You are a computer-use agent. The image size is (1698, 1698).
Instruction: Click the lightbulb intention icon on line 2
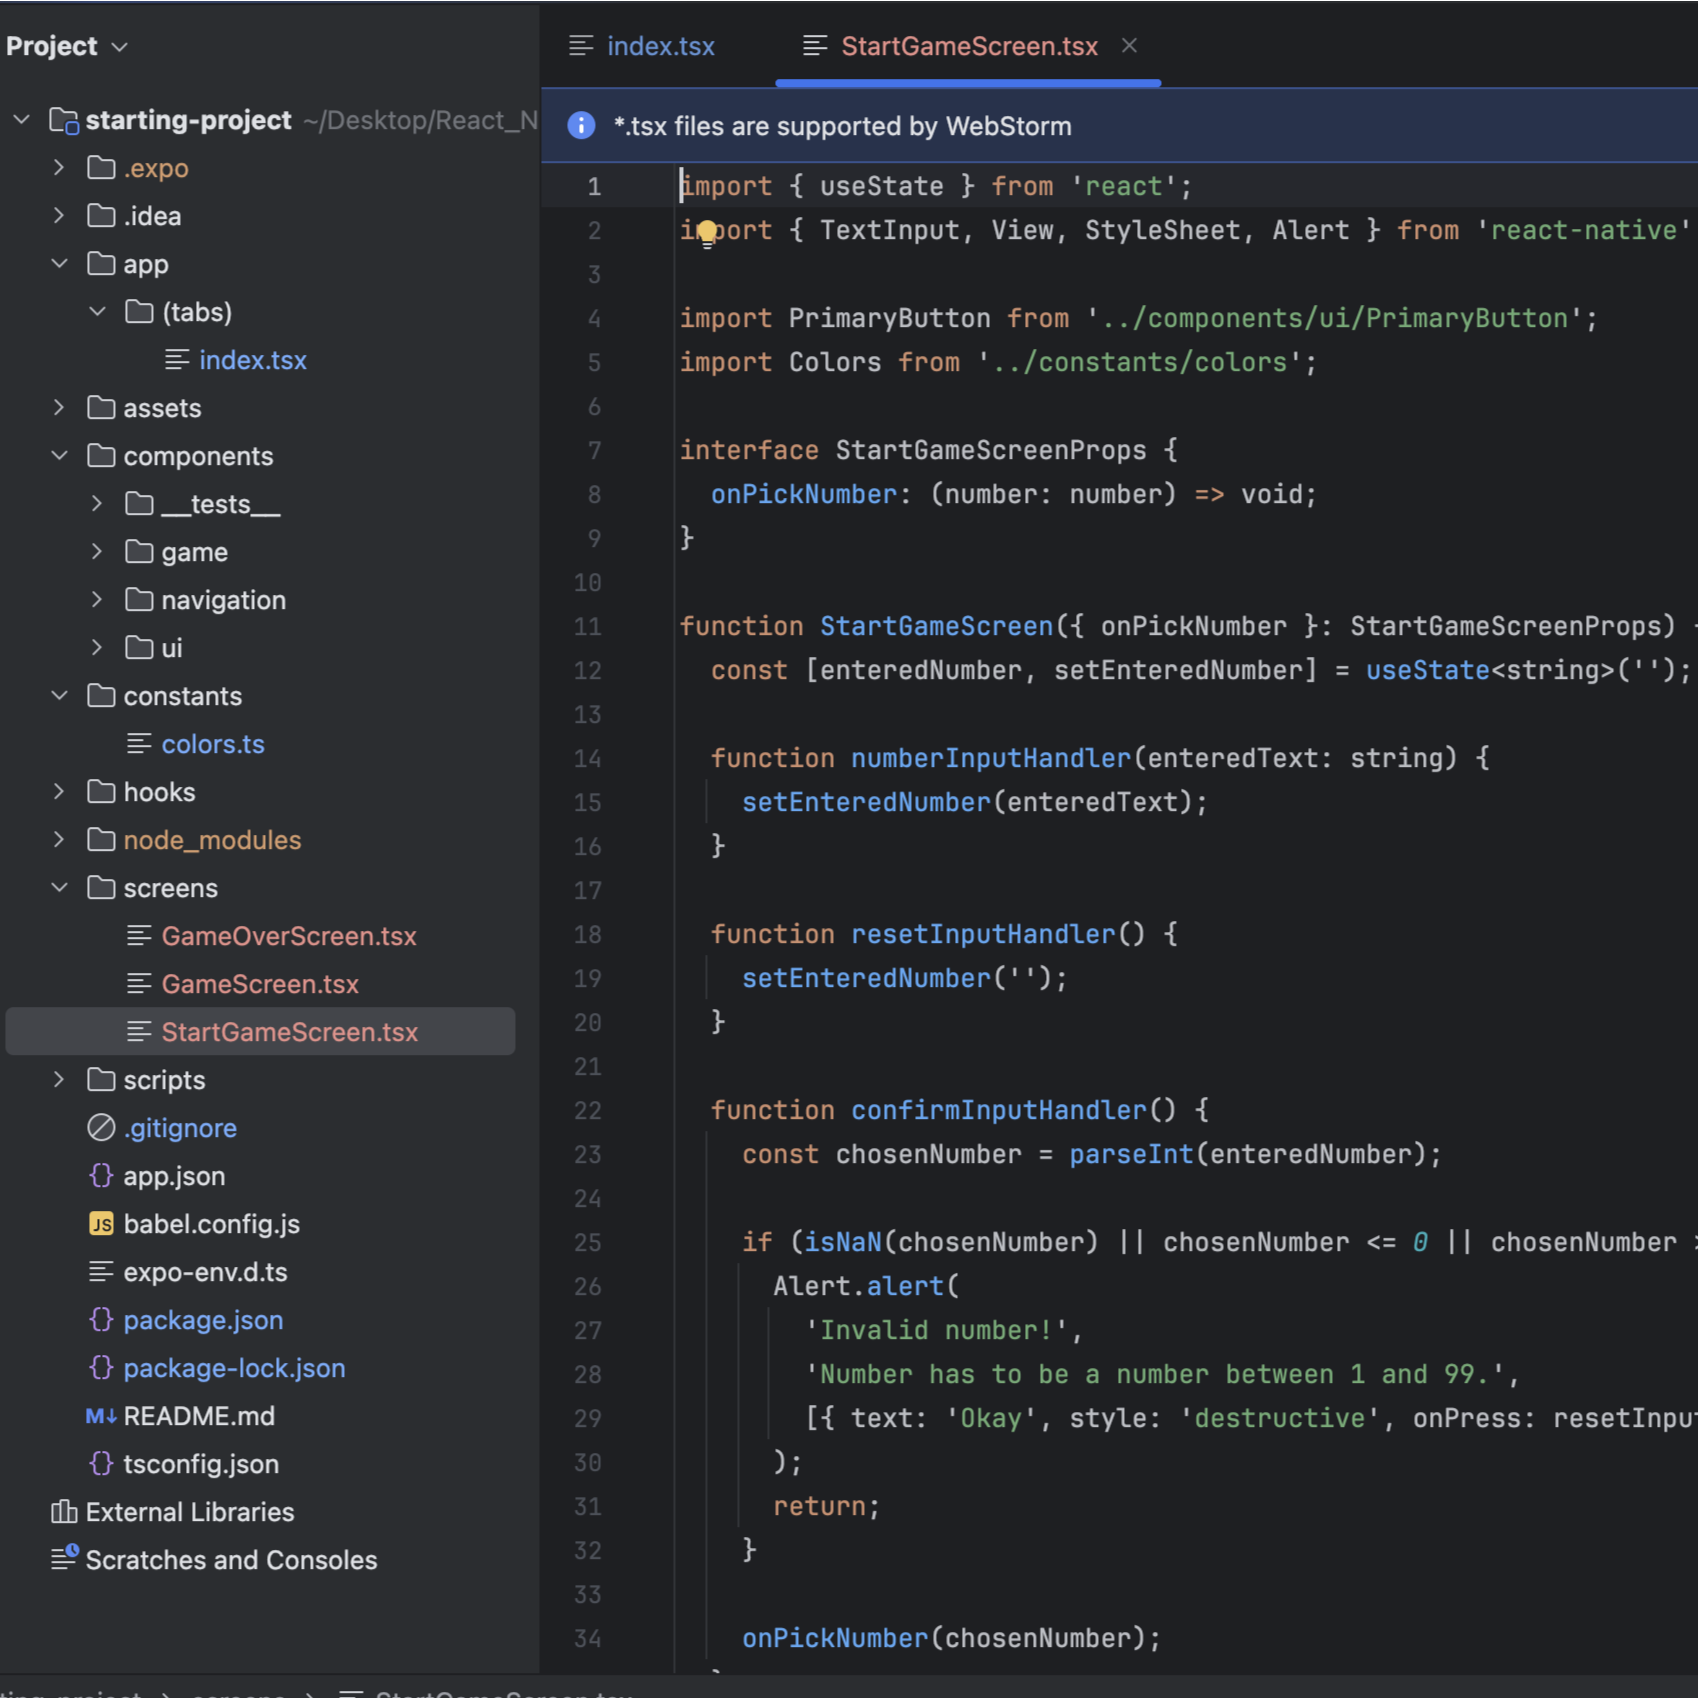pos(707,233)
